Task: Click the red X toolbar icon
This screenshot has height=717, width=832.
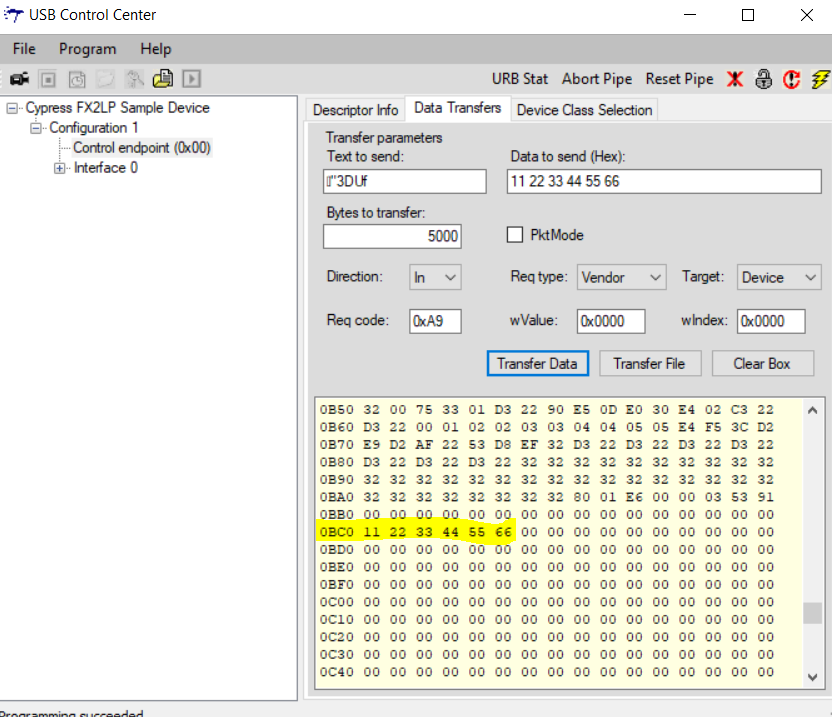Action: 735,79
